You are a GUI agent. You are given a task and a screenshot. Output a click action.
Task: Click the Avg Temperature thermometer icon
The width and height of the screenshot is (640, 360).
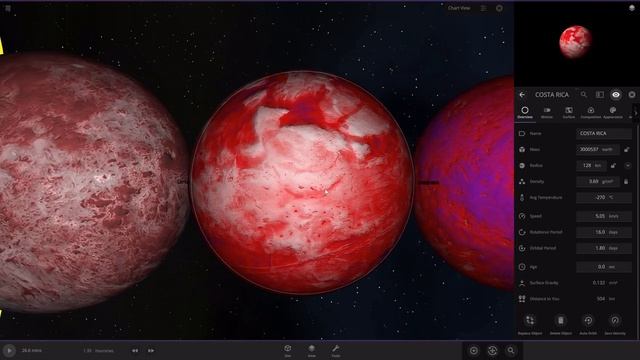(522, 197)
